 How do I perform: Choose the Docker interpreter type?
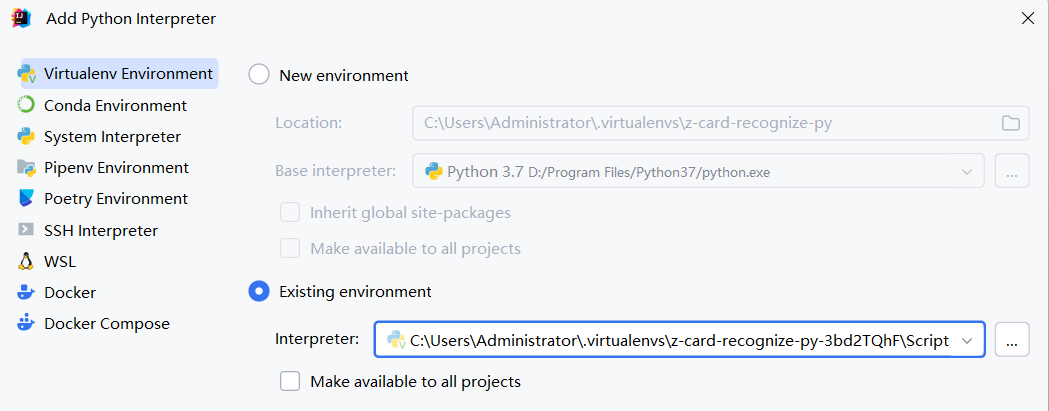point(70,293)
